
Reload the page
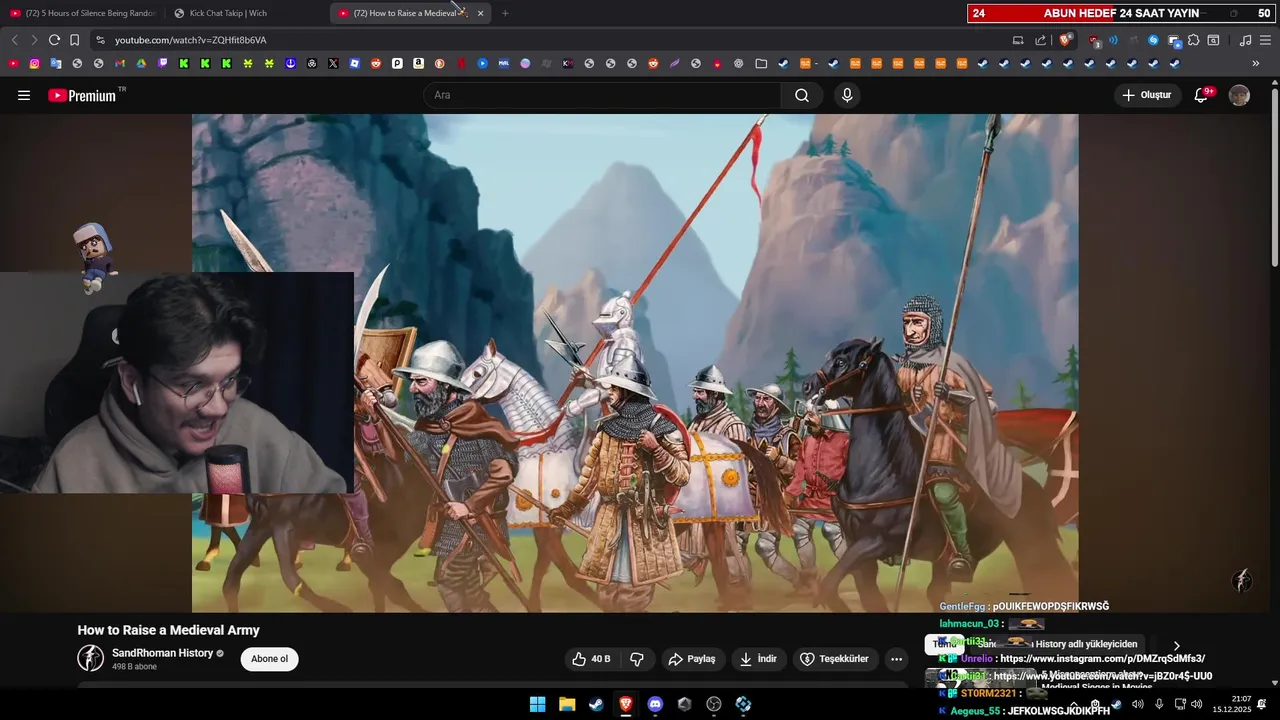[54, 40]
